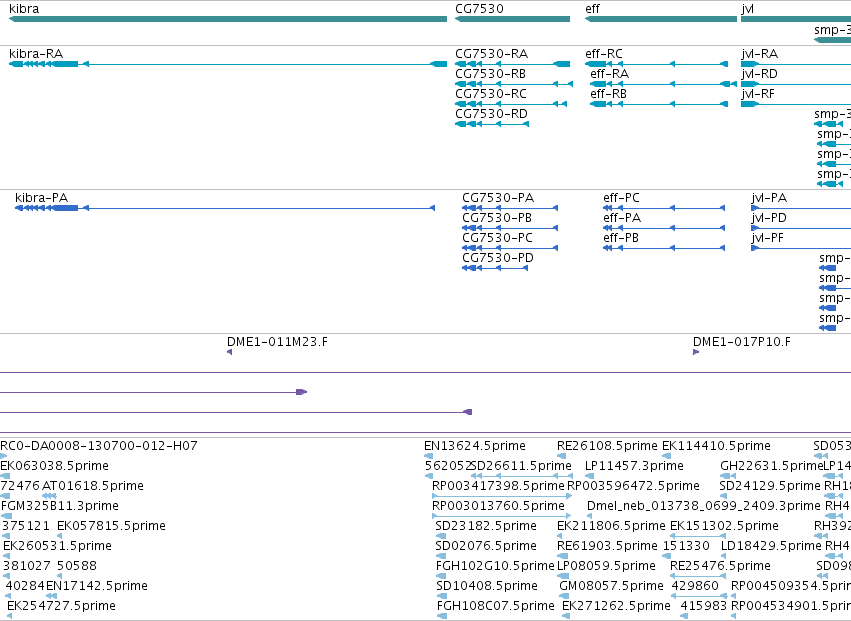This screenshot has height=621, width=851.
Task: Open transcript CG7530-RD
Action: (x=491, y=114)
